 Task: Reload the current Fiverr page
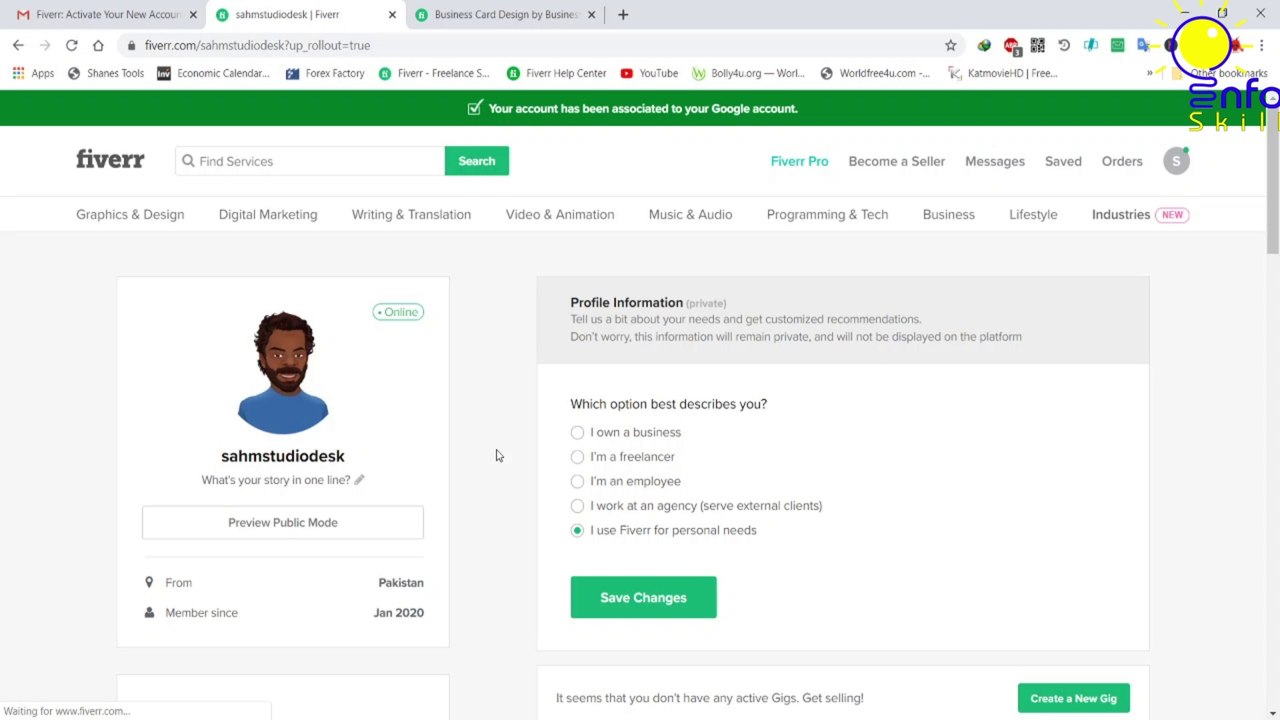(x=71, y=45)
